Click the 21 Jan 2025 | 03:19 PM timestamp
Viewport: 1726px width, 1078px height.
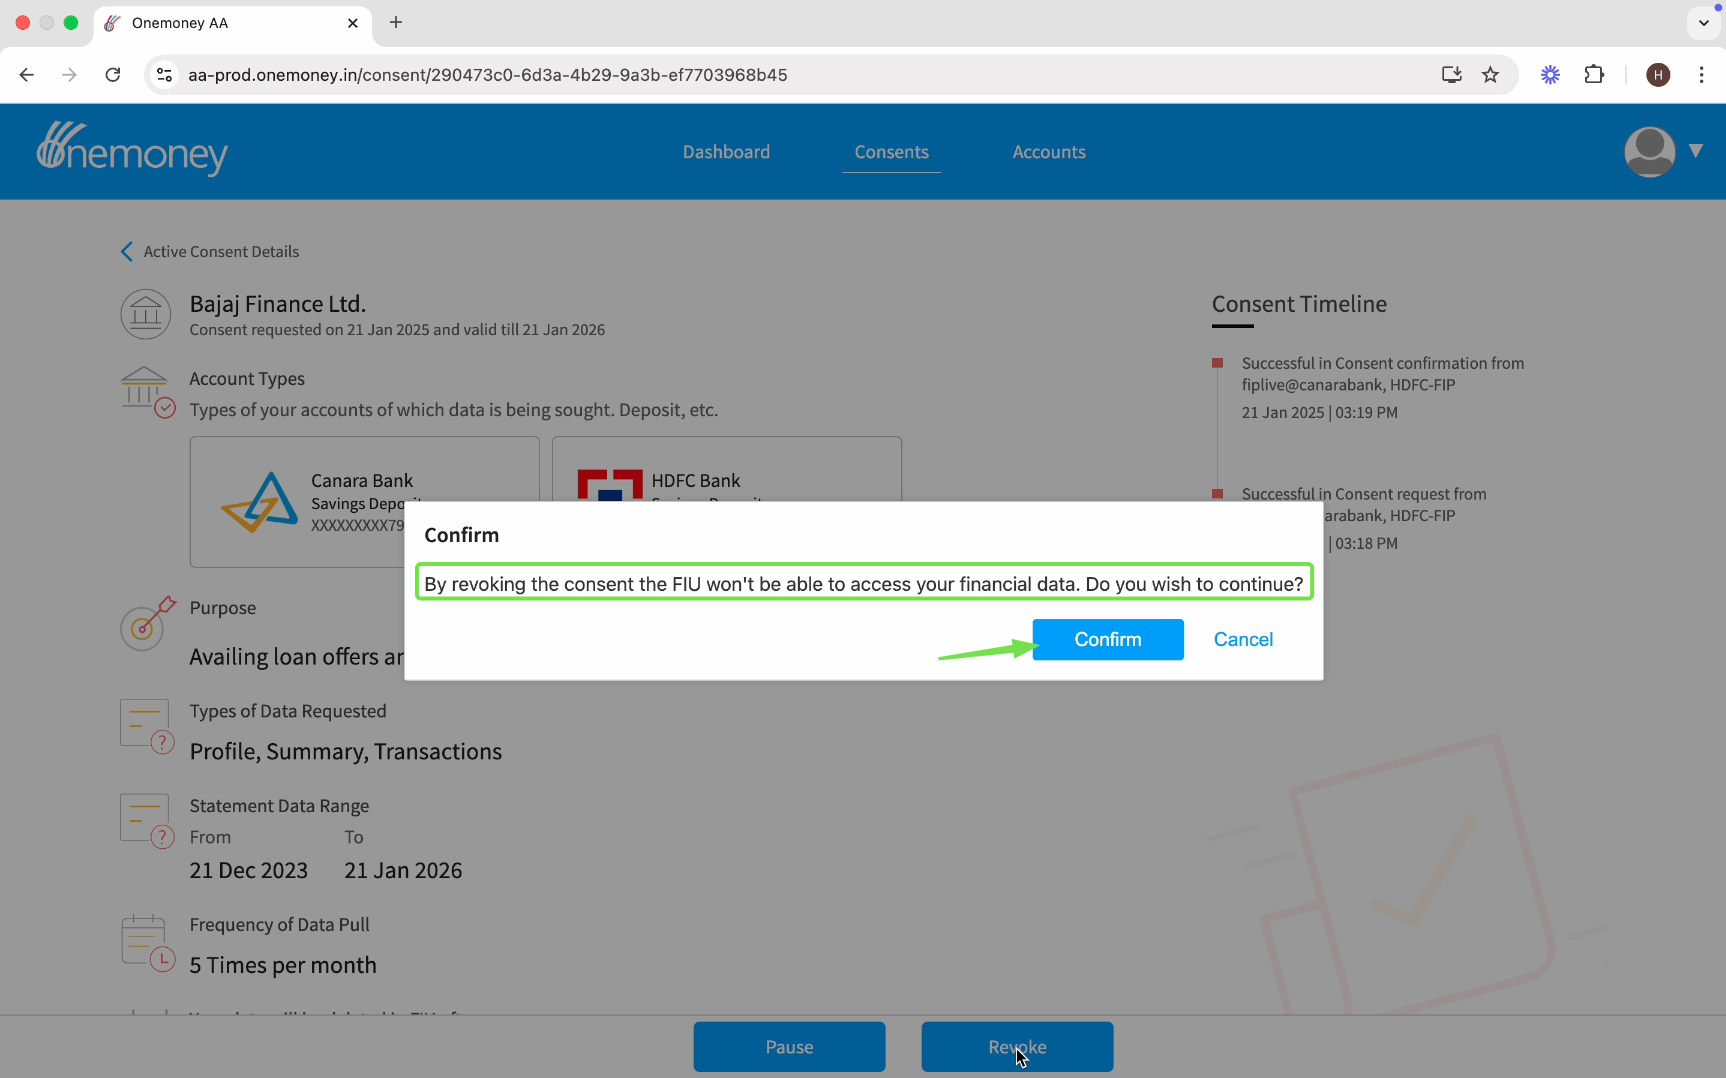(1320, 413)
